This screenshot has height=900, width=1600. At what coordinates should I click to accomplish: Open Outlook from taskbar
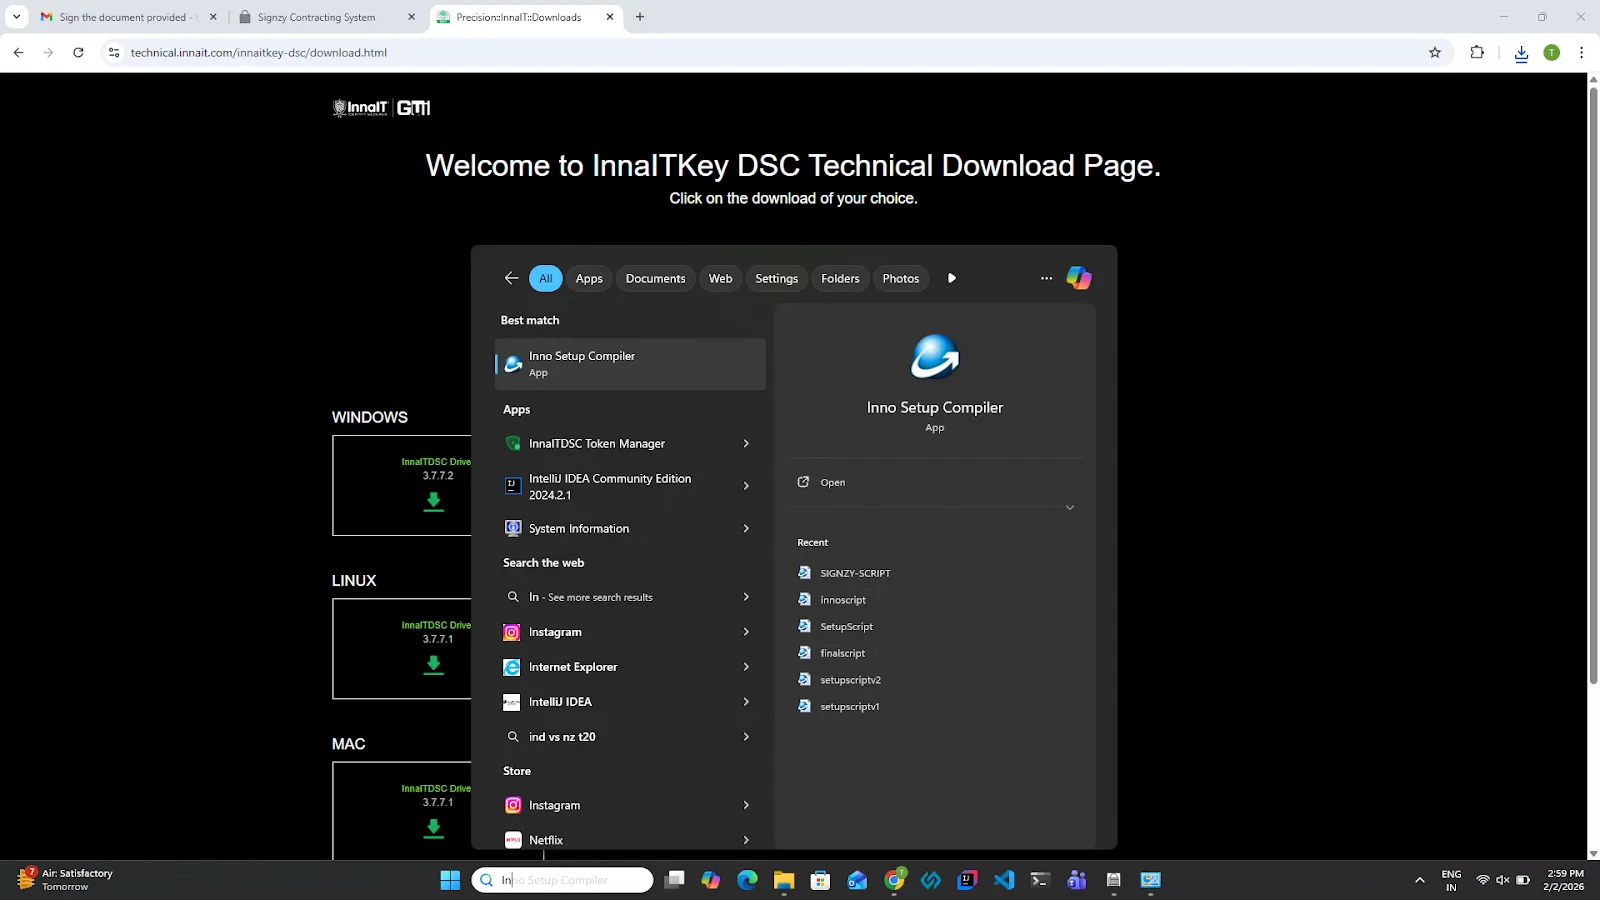pyautogui.click(x=857, y=880)
